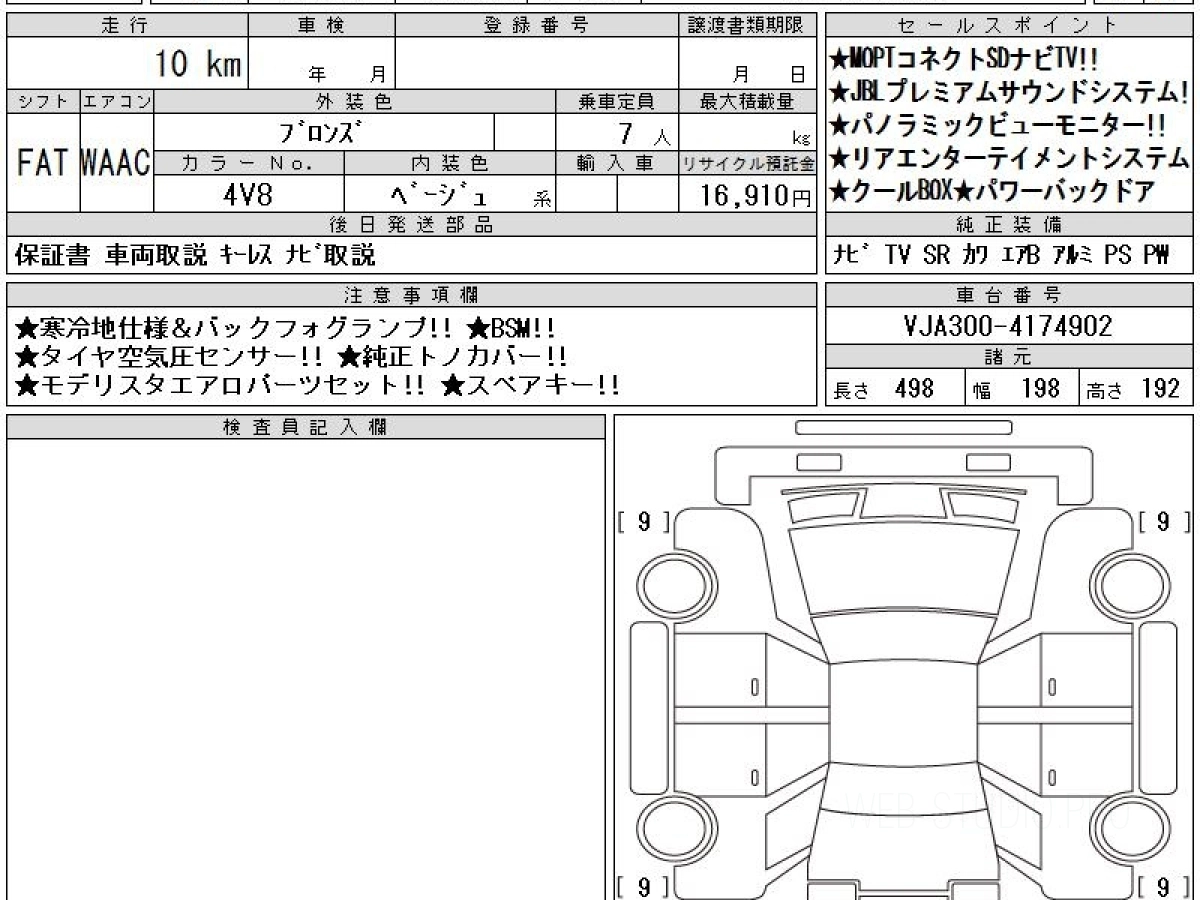Image resolution: width=1200 pixels, height=900 pixels.
Task: Select the FAT shift value
Action: point(43,164)
